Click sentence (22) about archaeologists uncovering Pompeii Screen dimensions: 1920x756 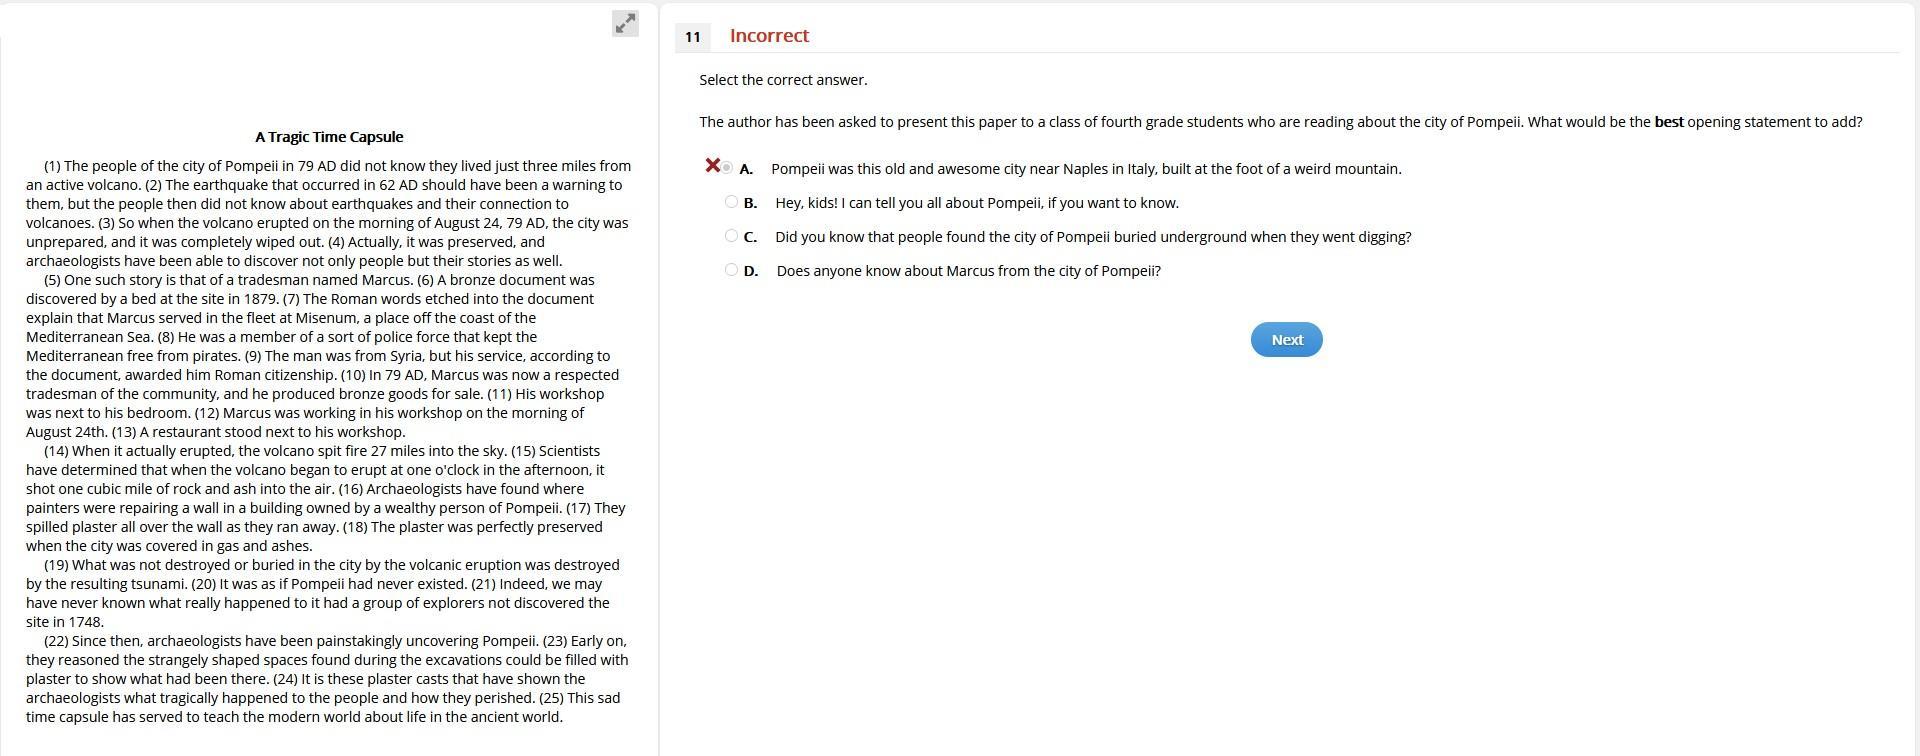point(291,641)
